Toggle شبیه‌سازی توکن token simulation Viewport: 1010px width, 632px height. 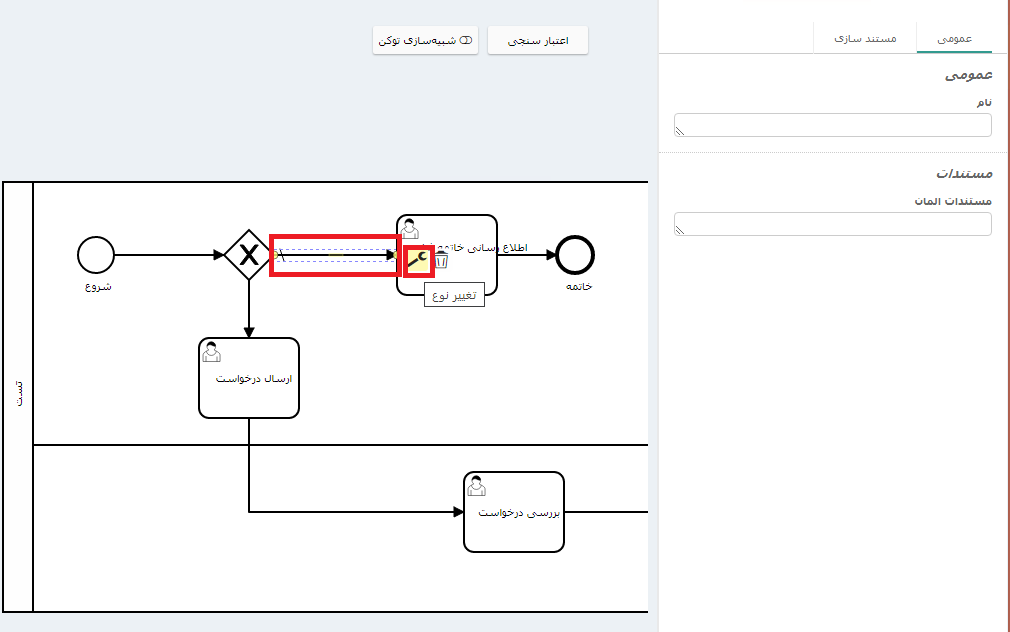[425, 41]
